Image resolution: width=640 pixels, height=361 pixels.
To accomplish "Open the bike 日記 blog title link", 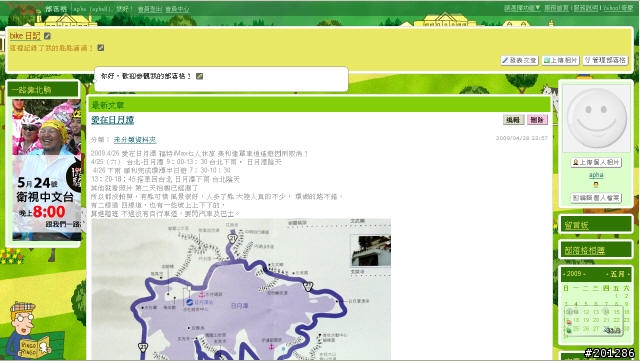I will click(x=25, y=36).
